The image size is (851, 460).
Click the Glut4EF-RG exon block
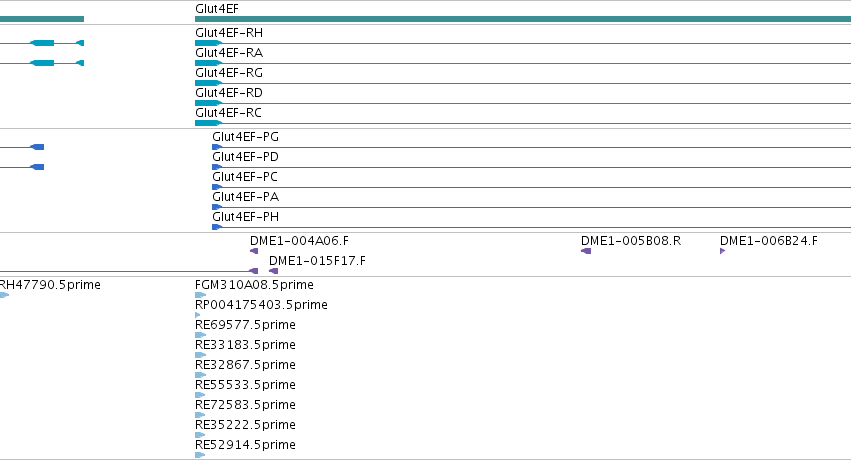coord(208,83)
